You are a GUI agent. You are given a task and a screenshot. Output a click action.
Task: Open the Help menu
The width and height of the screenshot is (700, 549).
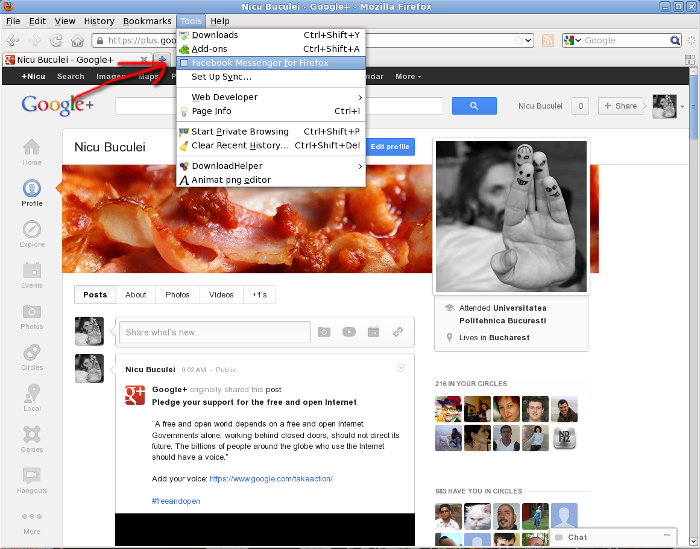click(220, 21)
